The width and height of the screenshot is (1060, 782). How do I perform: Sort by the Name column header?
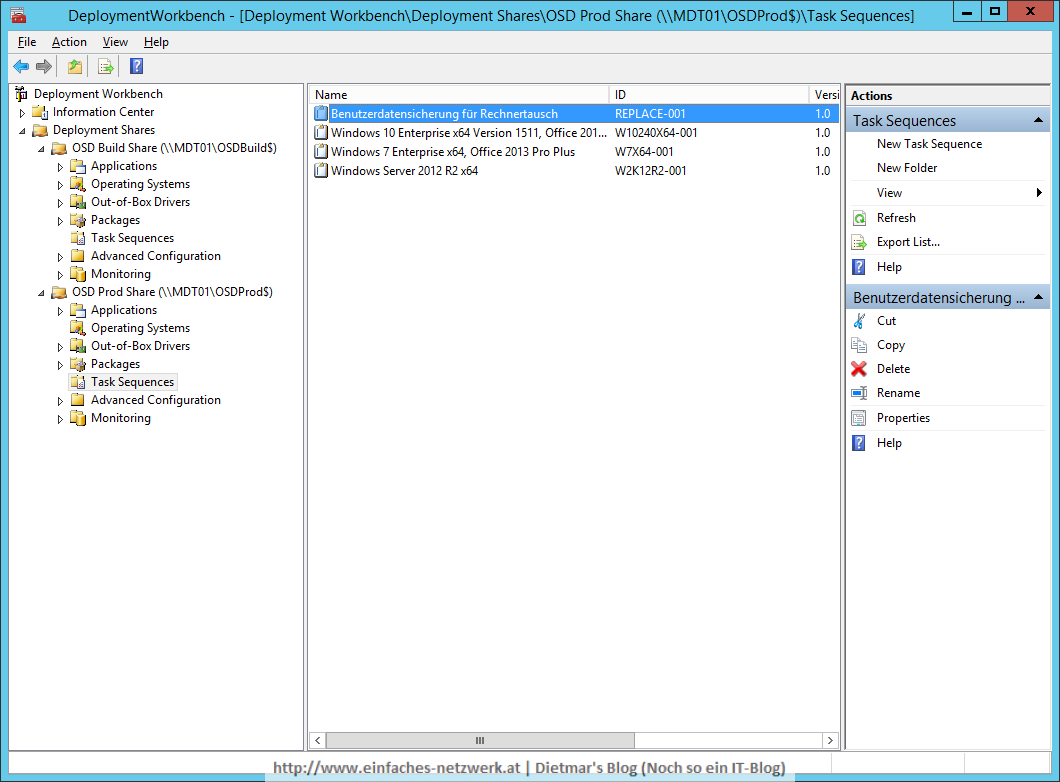click(459, 95)
